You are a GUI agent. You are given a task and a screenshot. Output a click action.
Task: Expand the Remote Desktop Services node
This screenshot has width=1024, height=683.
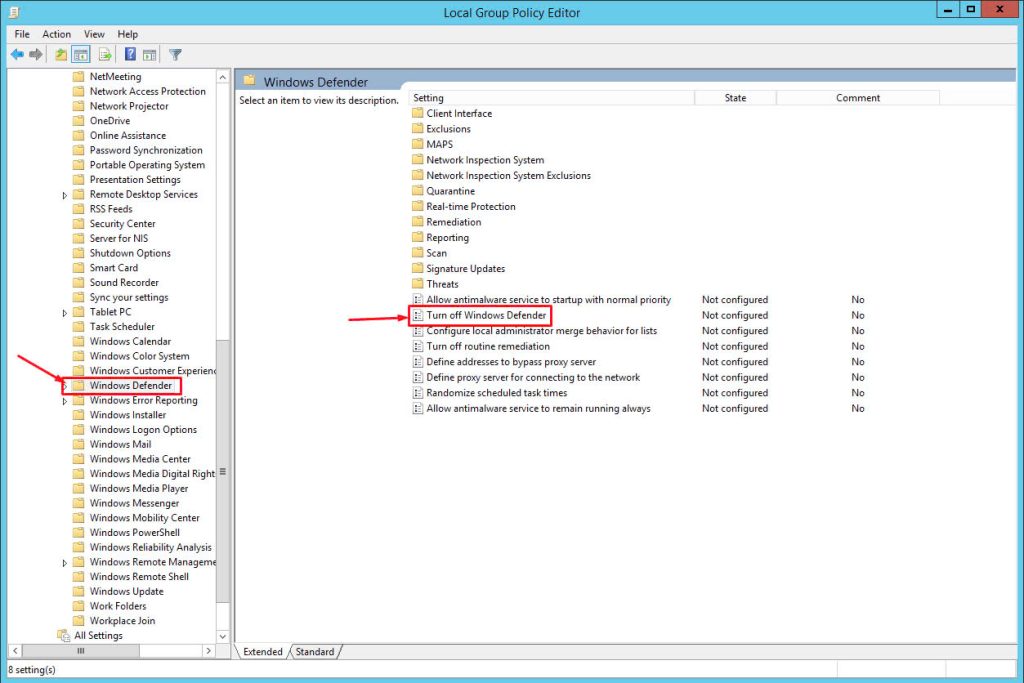click(x=64, y=195)
